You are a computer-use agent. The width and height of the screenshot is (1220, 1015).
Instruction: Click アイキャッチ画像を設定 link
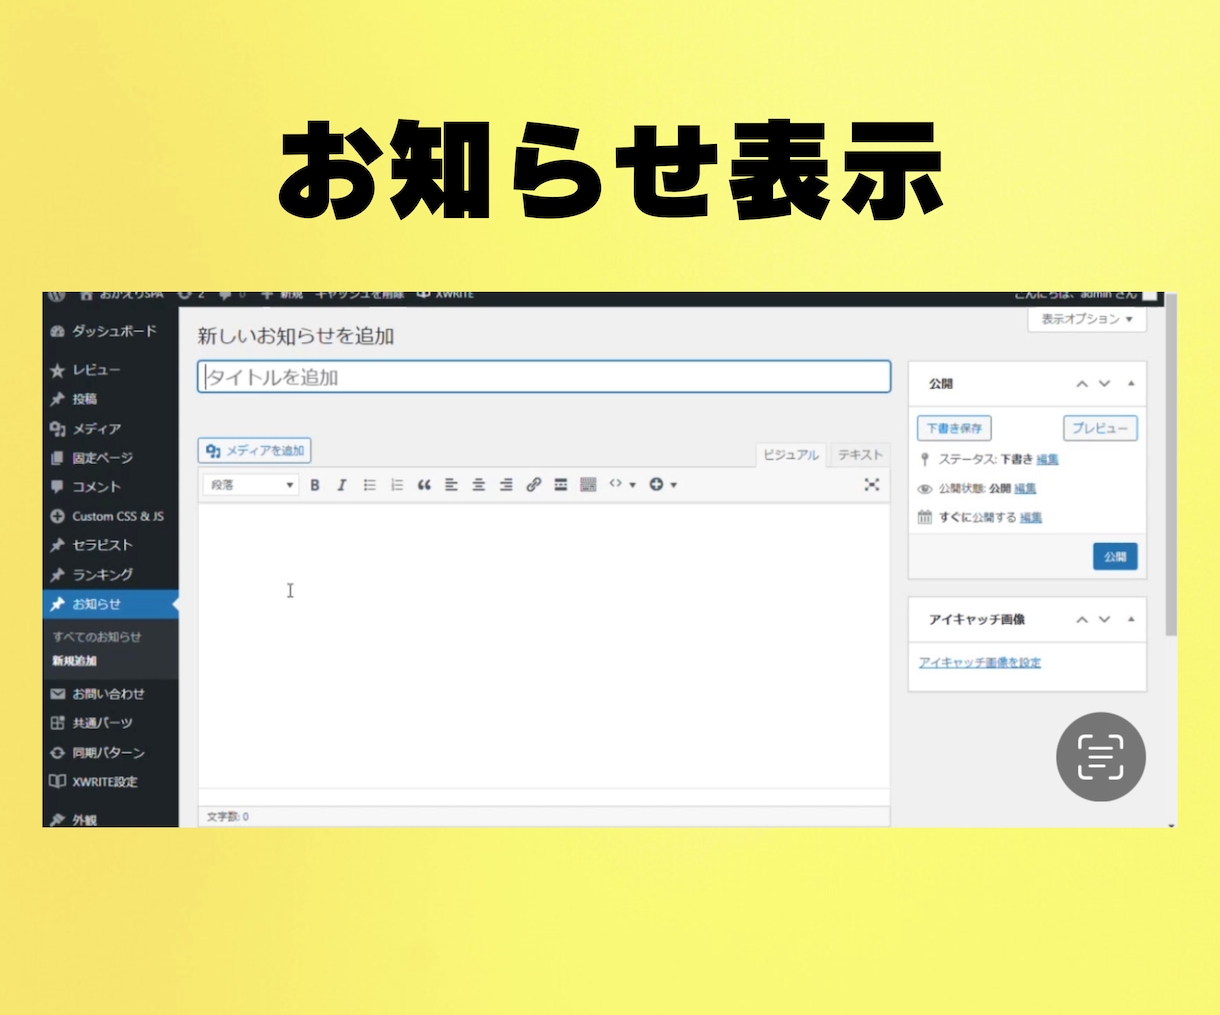coord(980,663)
